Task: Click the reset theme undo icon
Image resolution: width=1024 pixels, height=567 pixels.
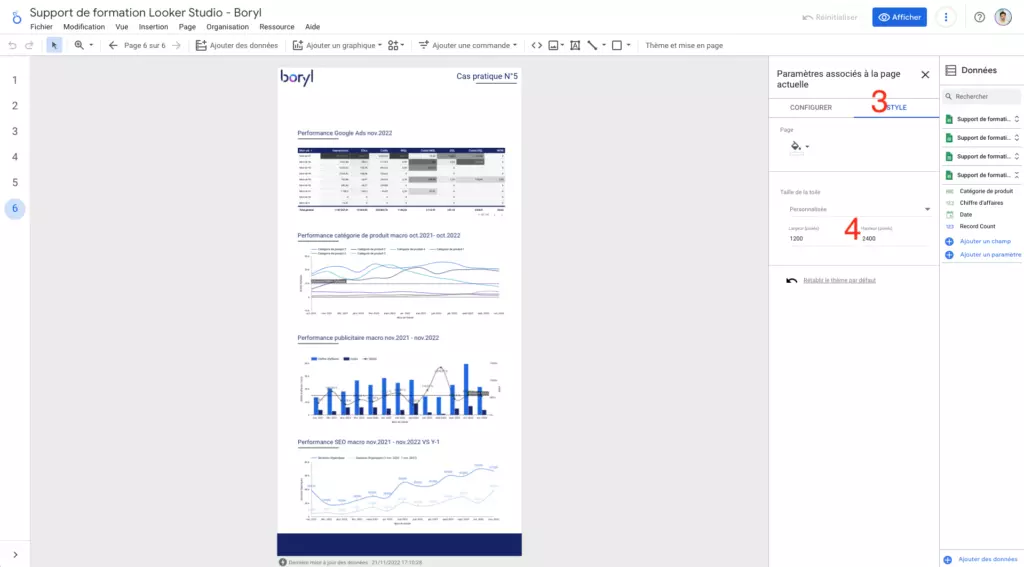Action: coord(792,280)
